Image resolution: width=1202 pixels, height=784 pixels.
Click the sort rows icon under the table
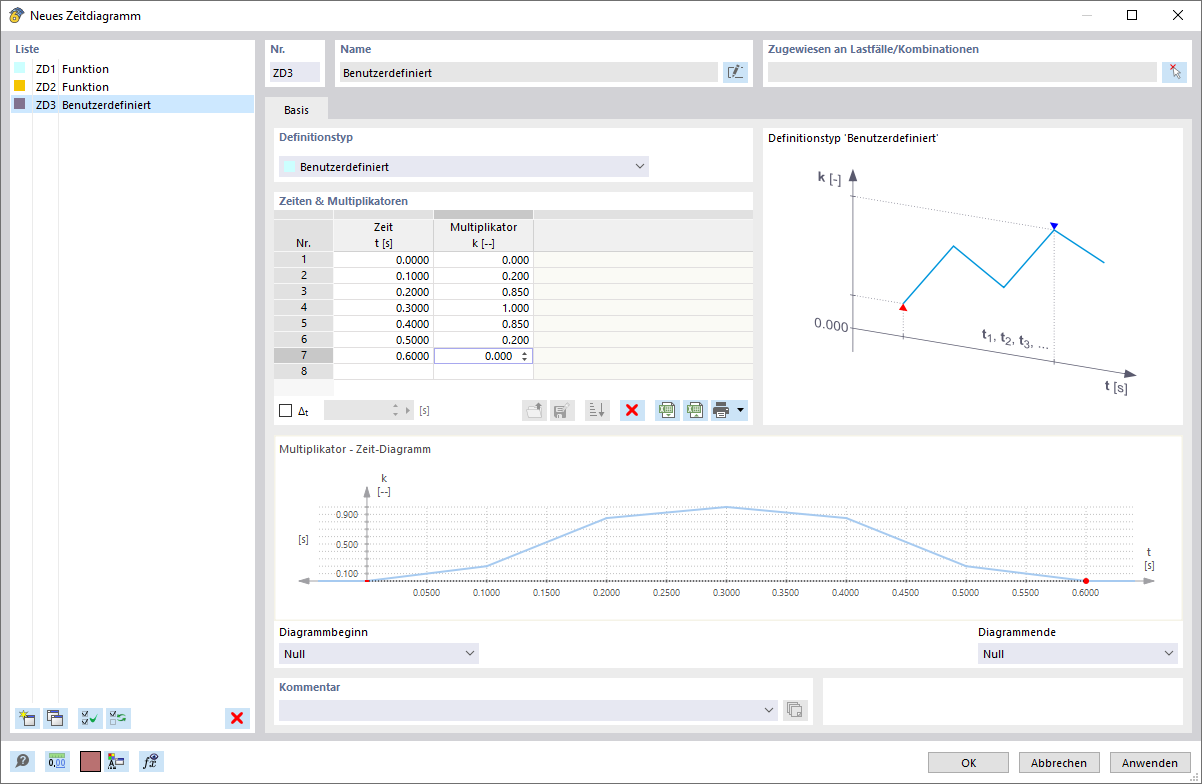(x=597, y=410)
